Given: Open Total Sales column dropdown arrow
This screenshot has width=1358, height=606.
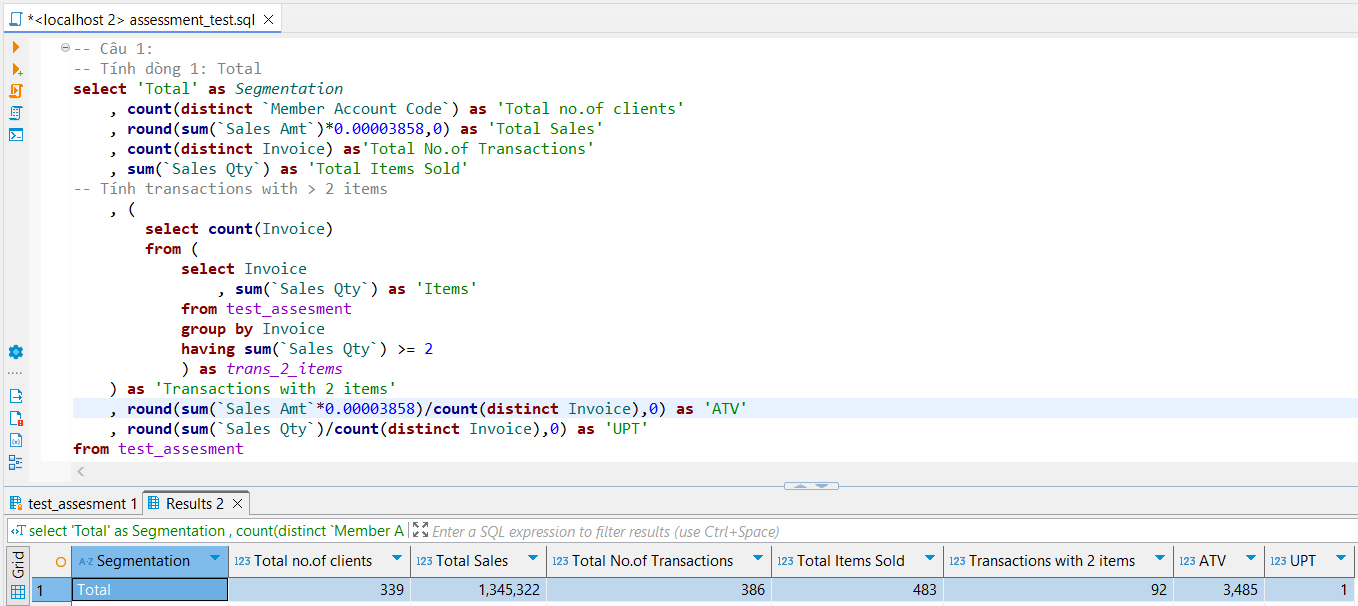Looking at the screenshot, I should coord(533,559).
